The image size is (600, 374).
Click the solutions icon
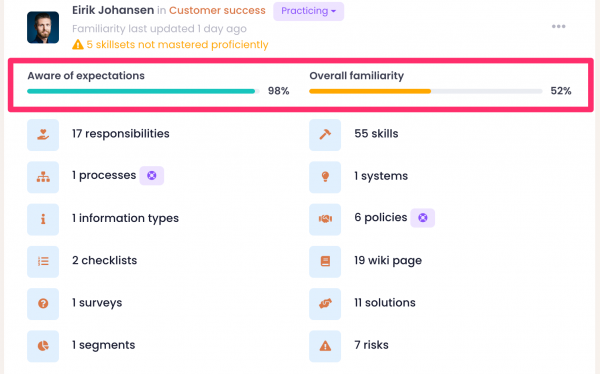[325, 304]
